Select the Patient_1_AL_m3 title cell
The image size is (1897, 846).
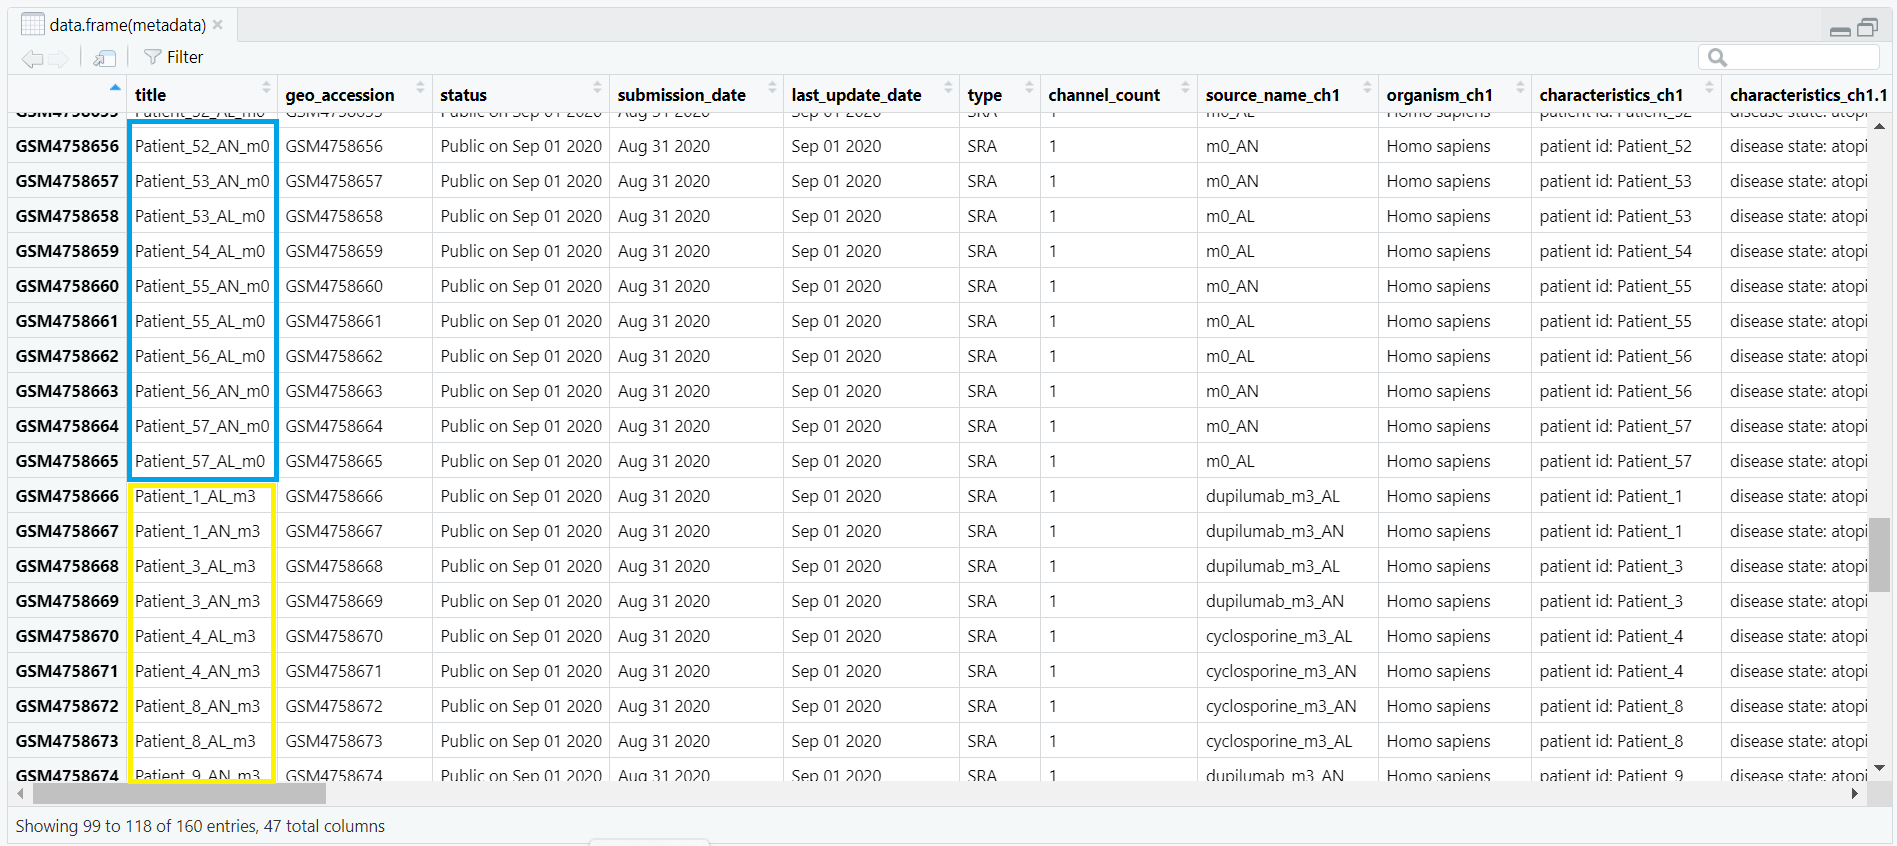pos(196,496)
